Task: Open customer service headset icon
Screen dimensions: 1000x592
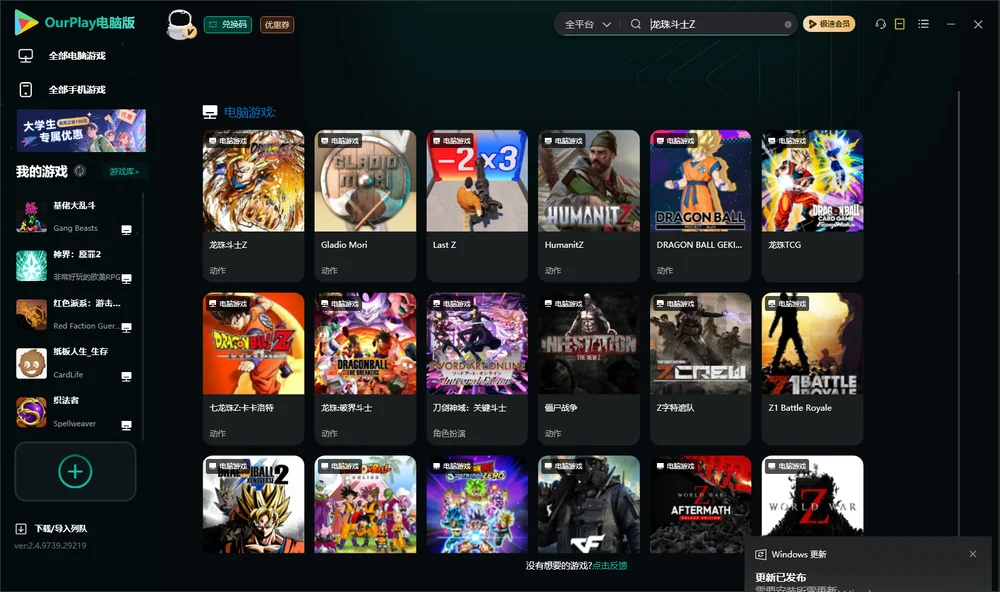Action: (x=881, y=24)
